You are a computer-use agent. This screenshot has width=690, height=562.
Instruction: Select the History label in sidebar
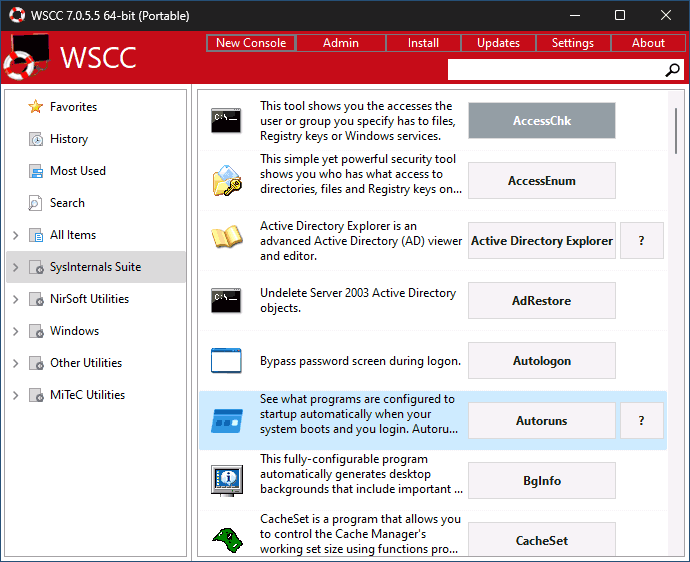tap(69, 139)
